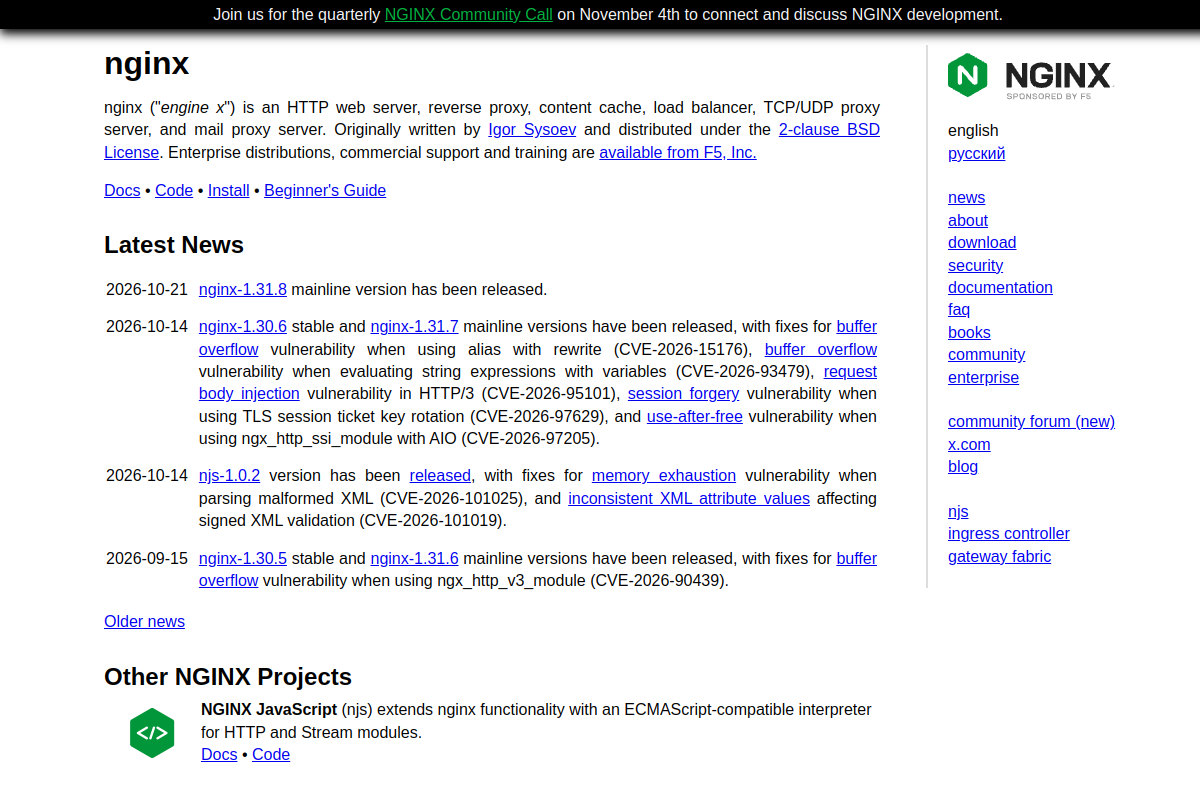Open the 'session forgery' vulnerability link
The width and height of the screenshot is (1200, 800).
683,394
